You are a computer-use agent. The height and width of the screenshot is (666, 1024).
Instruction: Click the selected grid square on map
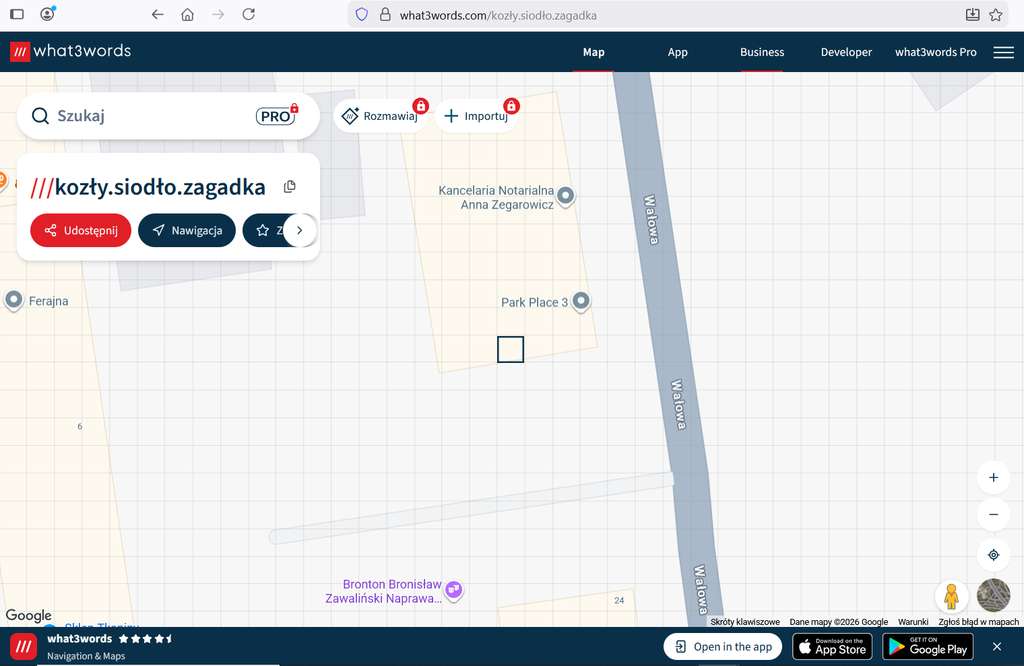(x=511, y=349)
